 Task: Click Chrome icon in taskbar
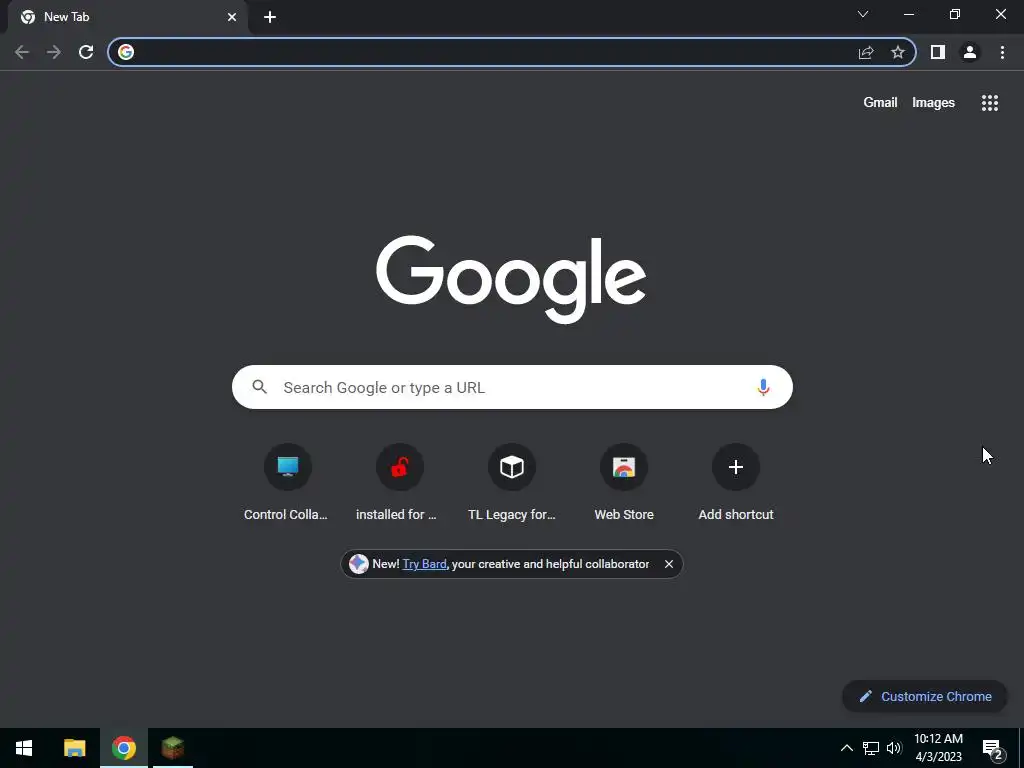pyautogui.click(x=124, y=748)
